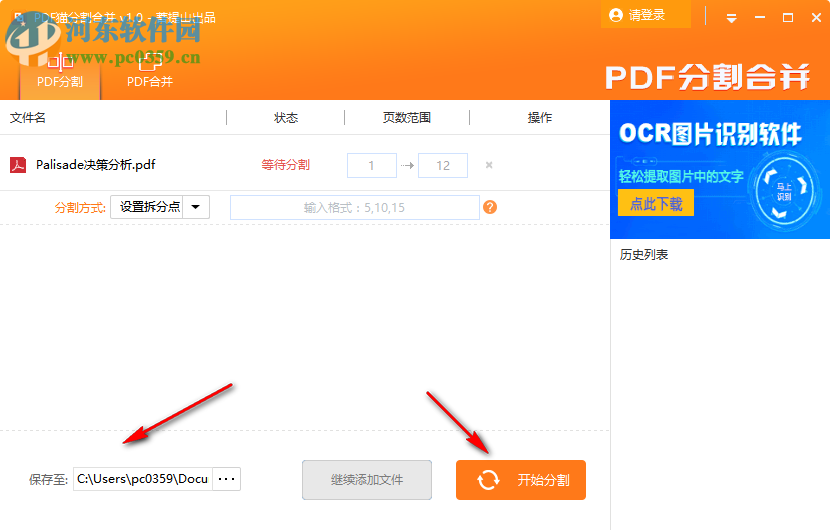This screenshot has width=830, height=530.
Task: Click the split points input field
Action: coord(355,208)
